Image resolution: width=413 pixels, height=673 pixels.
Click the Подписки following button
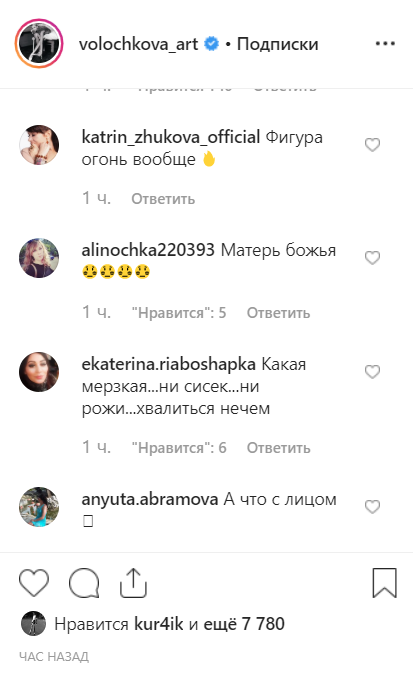tap(278, 44)
